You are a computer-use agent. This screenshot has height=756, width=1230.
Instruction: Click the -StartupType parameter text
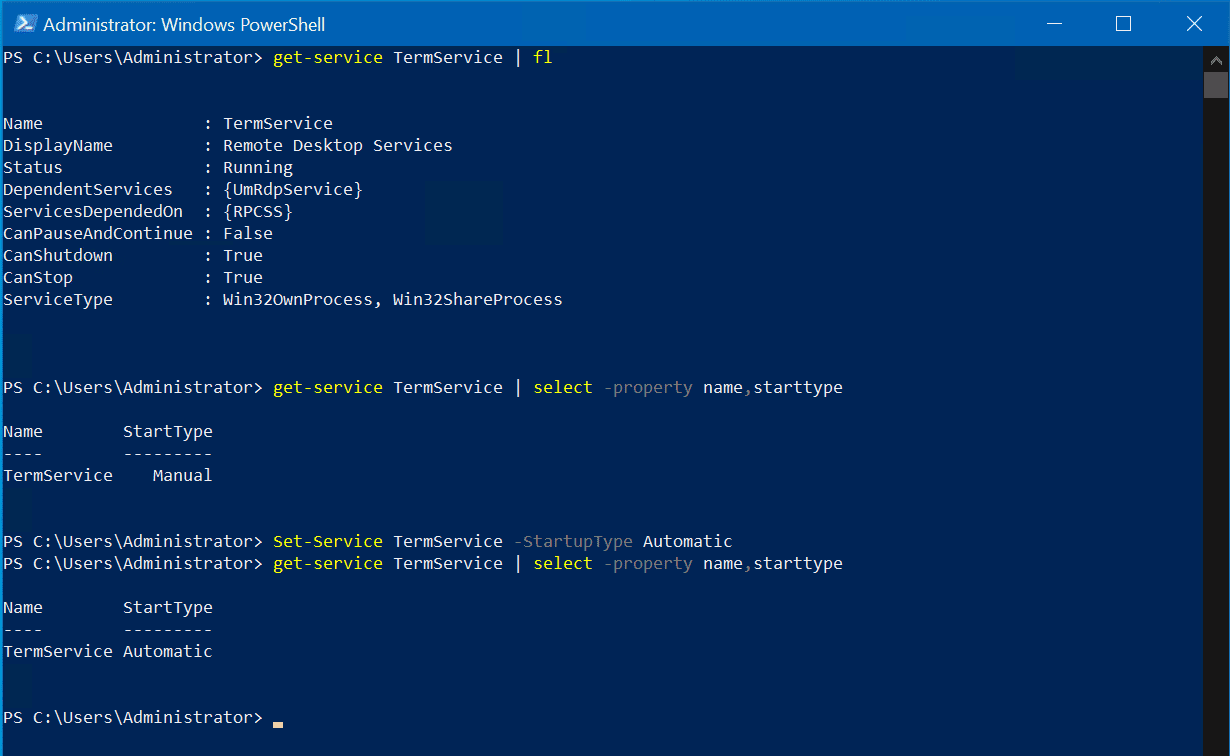(573, 541)
